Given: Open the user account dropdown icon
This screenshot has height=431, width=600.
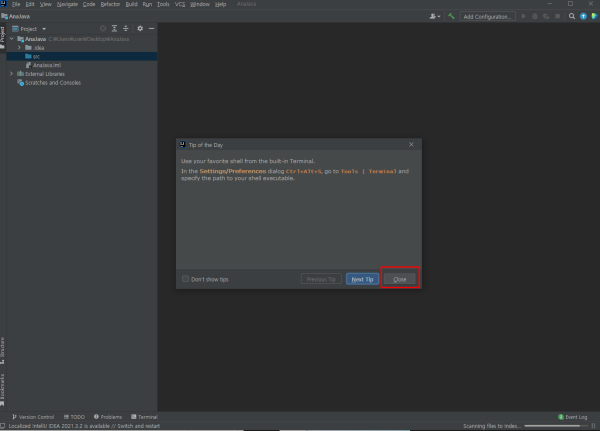Looking at the screenshot, I should tap(435, 16).
